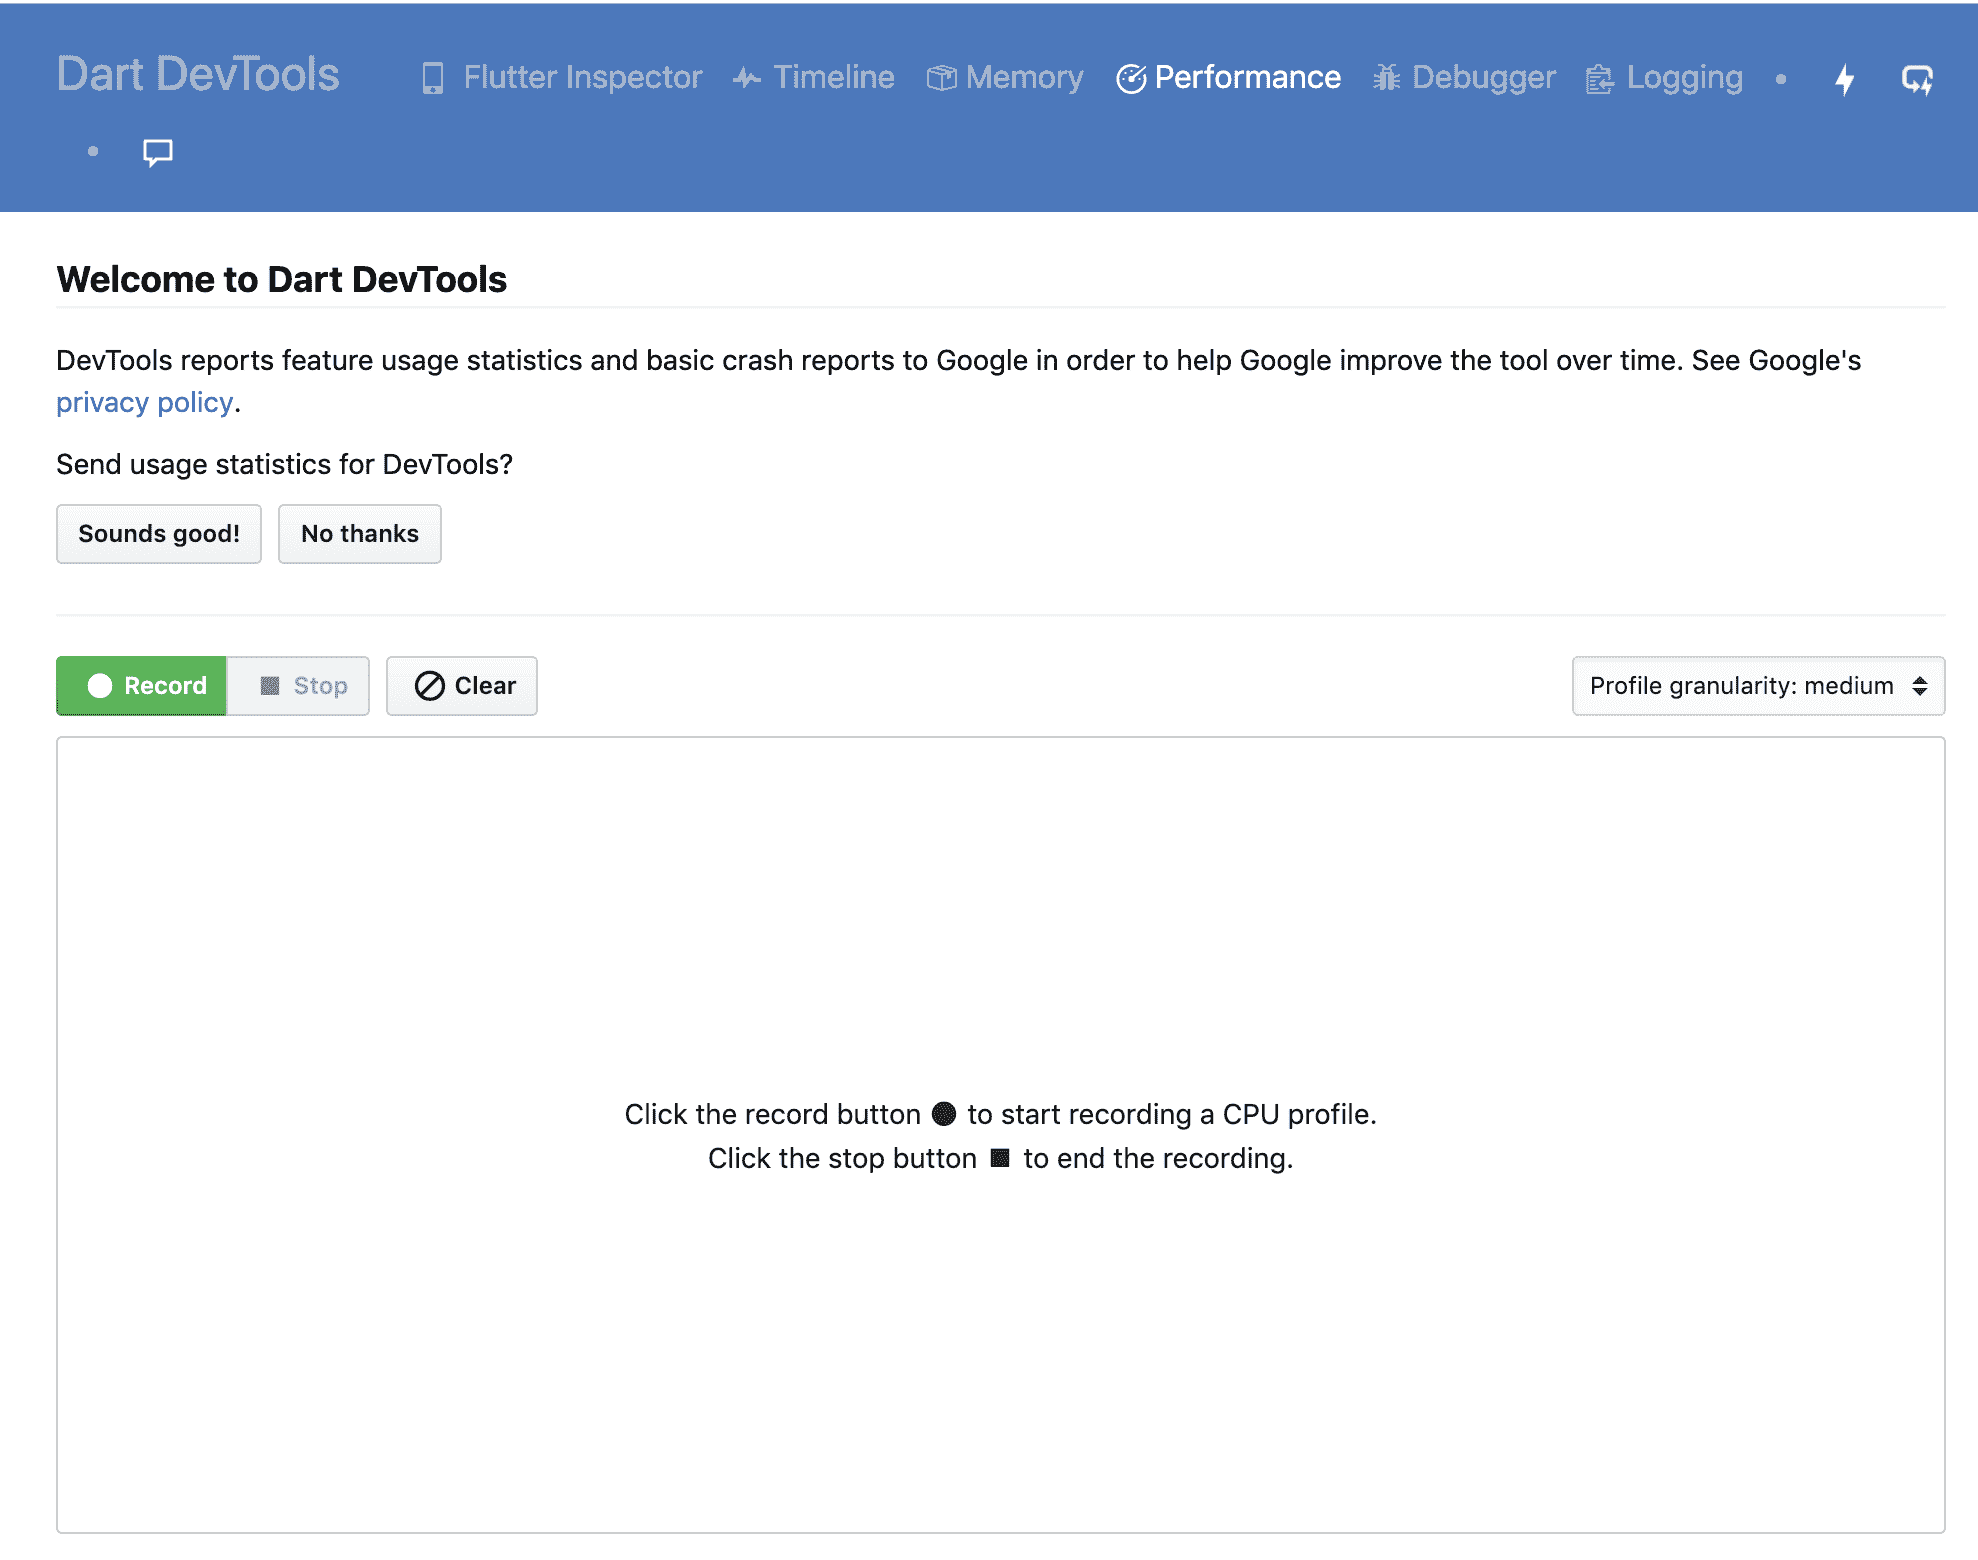Accept usage statistics with Sounds good!
The height and width of the screenshot is (1560, 1978).
tap(159, 534)
